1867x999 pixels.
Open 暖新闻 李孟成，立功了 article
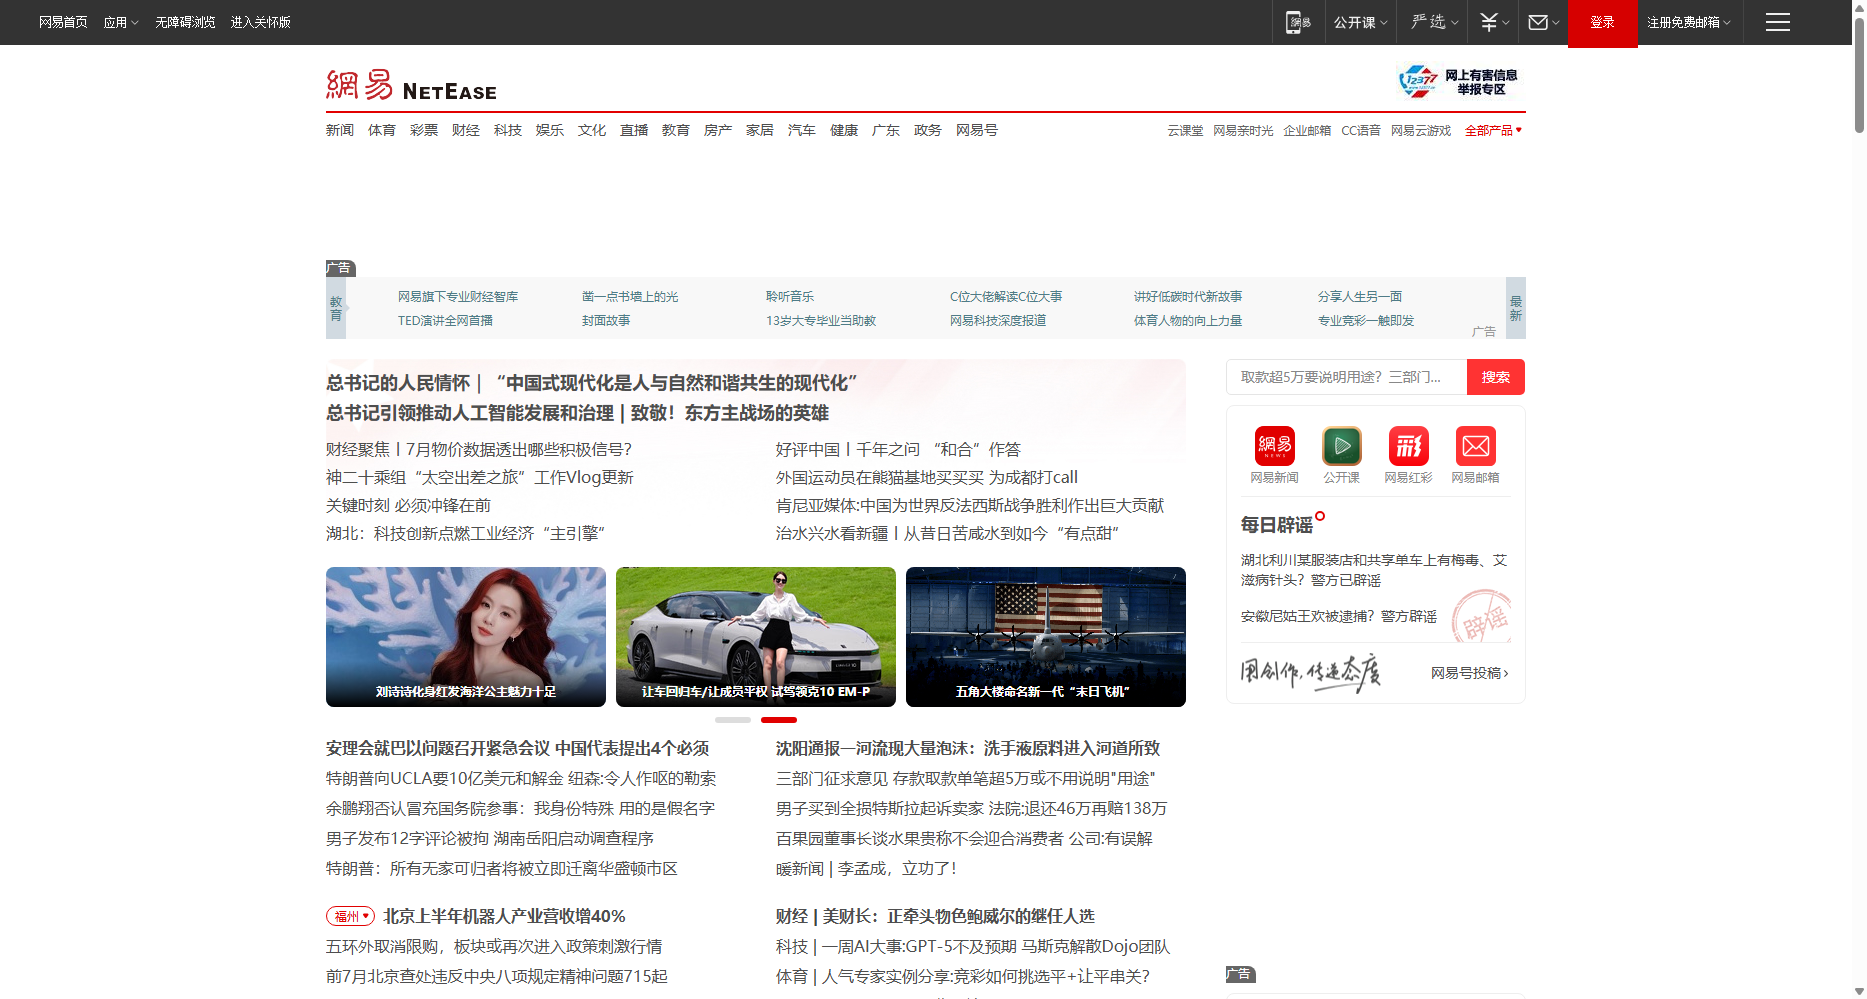tap(867, 868)
